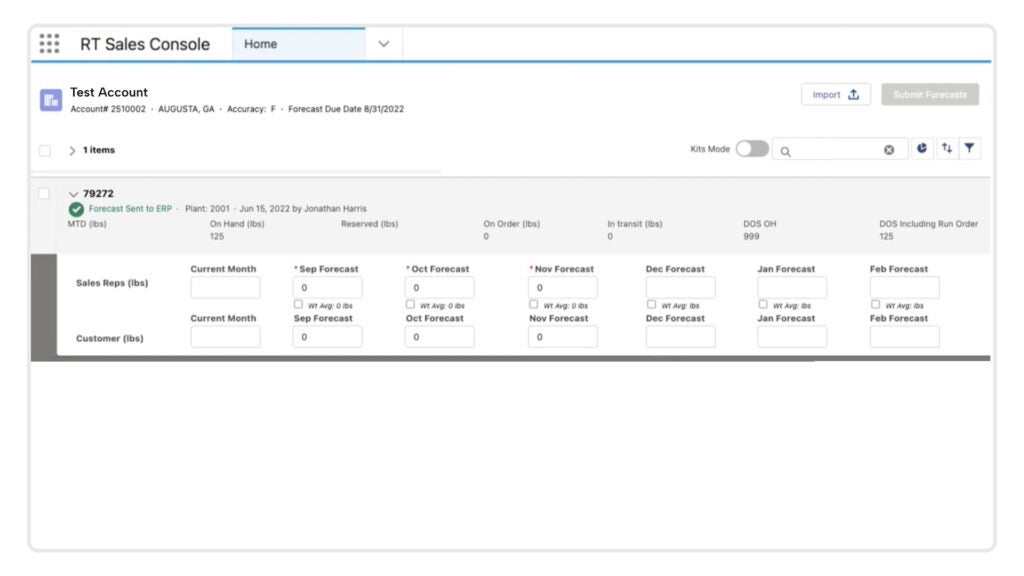This screenshot has width=1024, height=576.
Task: Click Sales Reps Jan Forecast field
Action: coord(792,287)
